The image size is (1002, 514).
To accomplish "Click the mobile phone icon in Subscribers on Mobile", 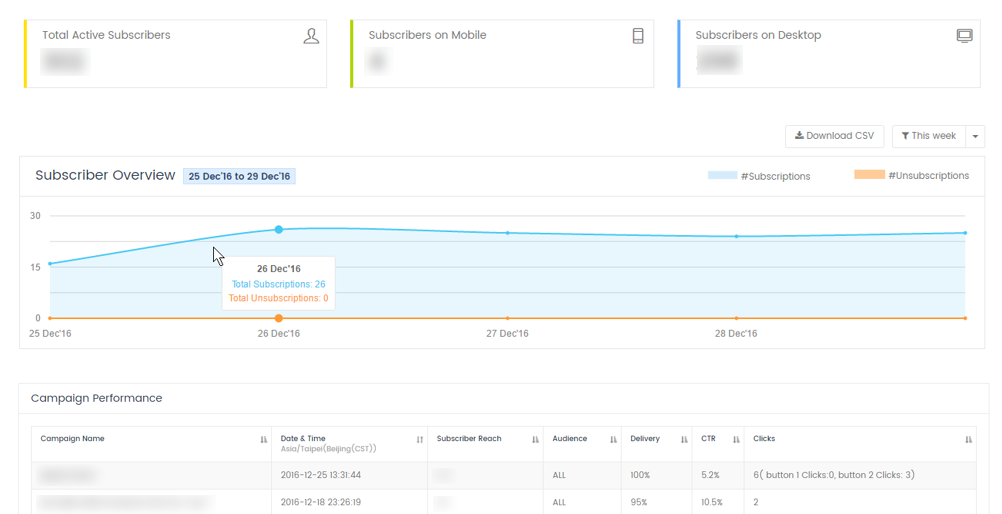I will click(x=638, y=36).
